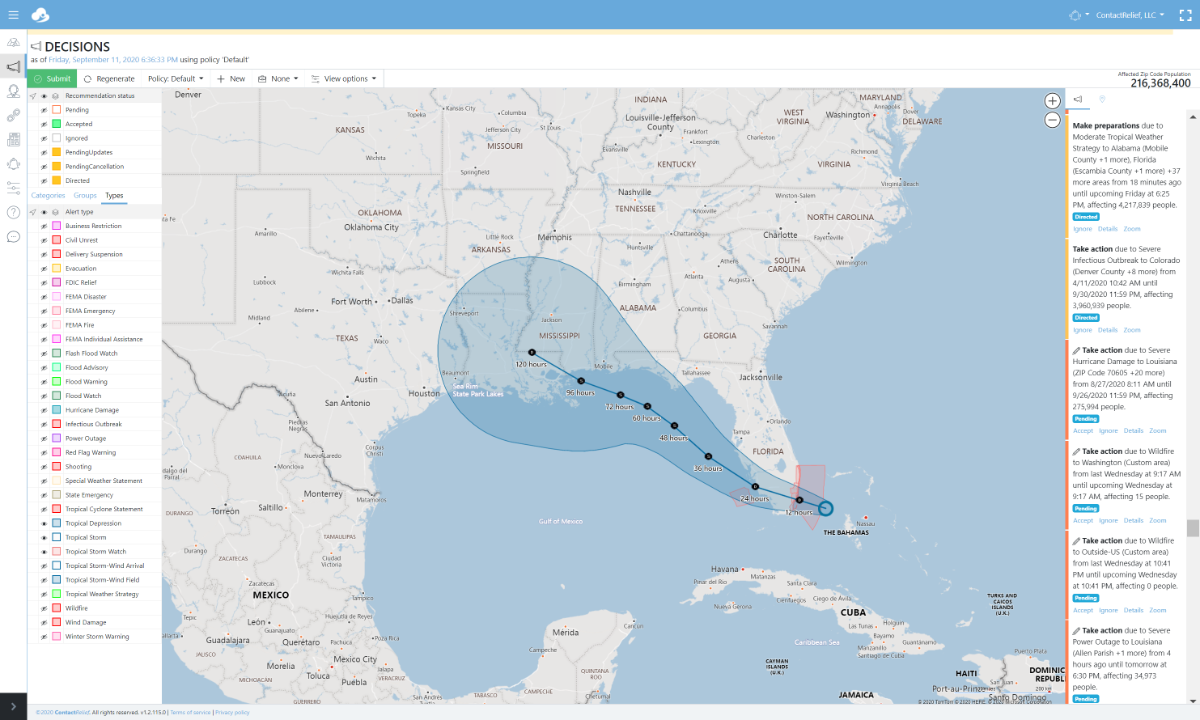
Task: Open the View options dropdown
Action: [344, 78]
